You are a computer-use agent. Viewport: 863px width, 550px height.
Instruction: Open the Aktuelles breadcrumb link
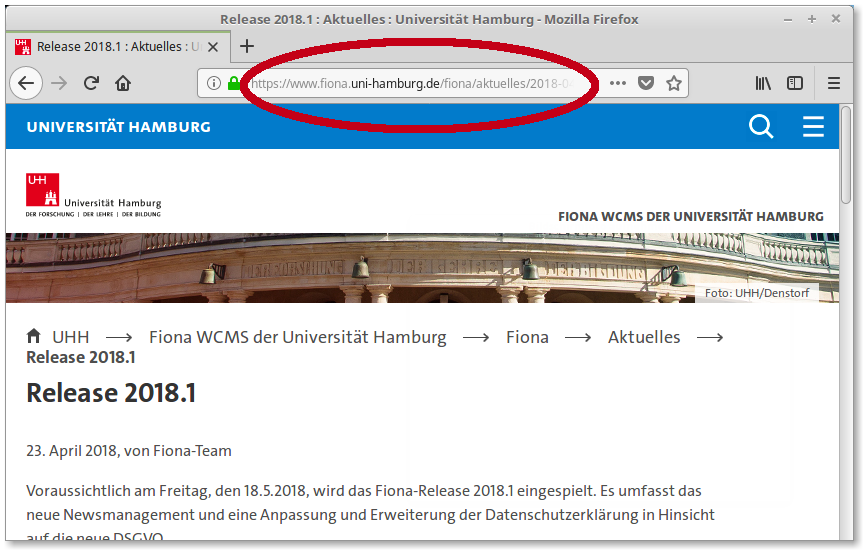(644, 337)
